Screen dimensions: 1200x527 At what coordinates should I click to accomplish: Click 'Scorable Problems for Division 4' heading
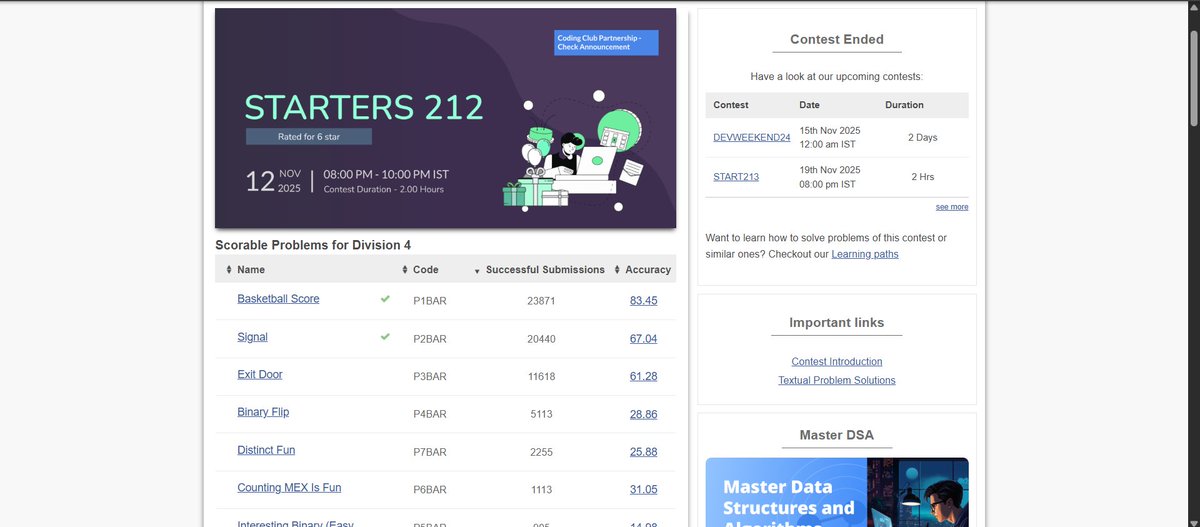(313, 245)
